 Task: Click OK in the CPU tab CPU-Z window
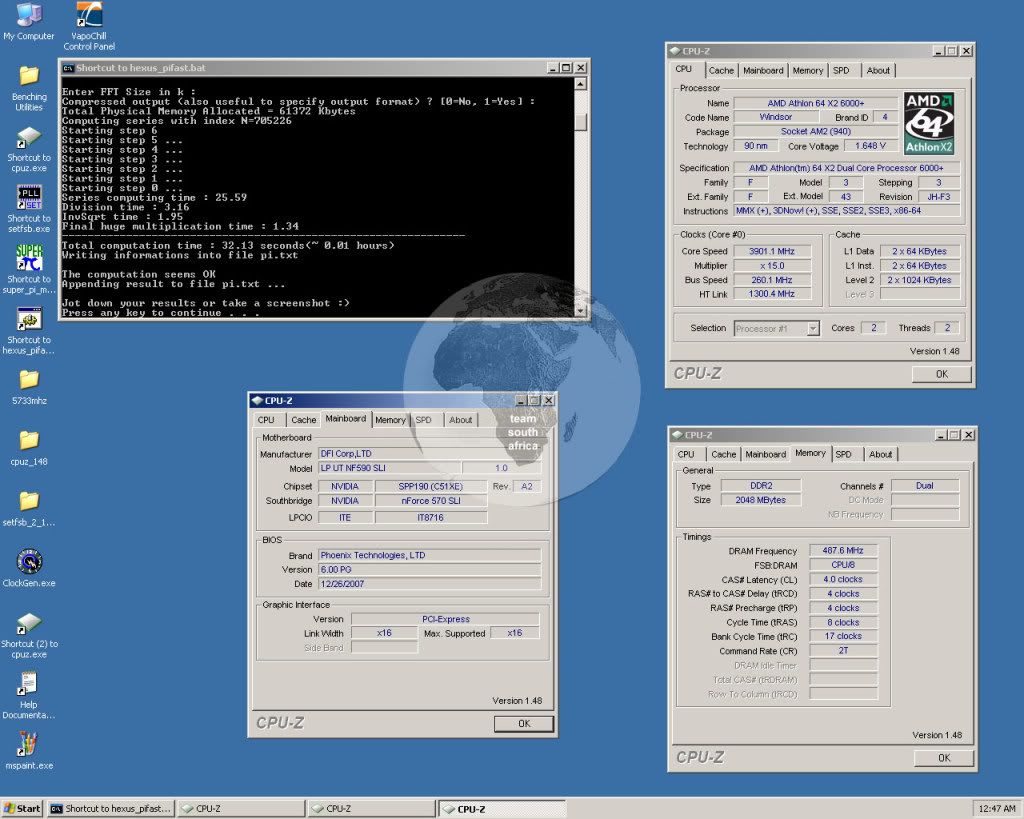click(x=941, y=374)
